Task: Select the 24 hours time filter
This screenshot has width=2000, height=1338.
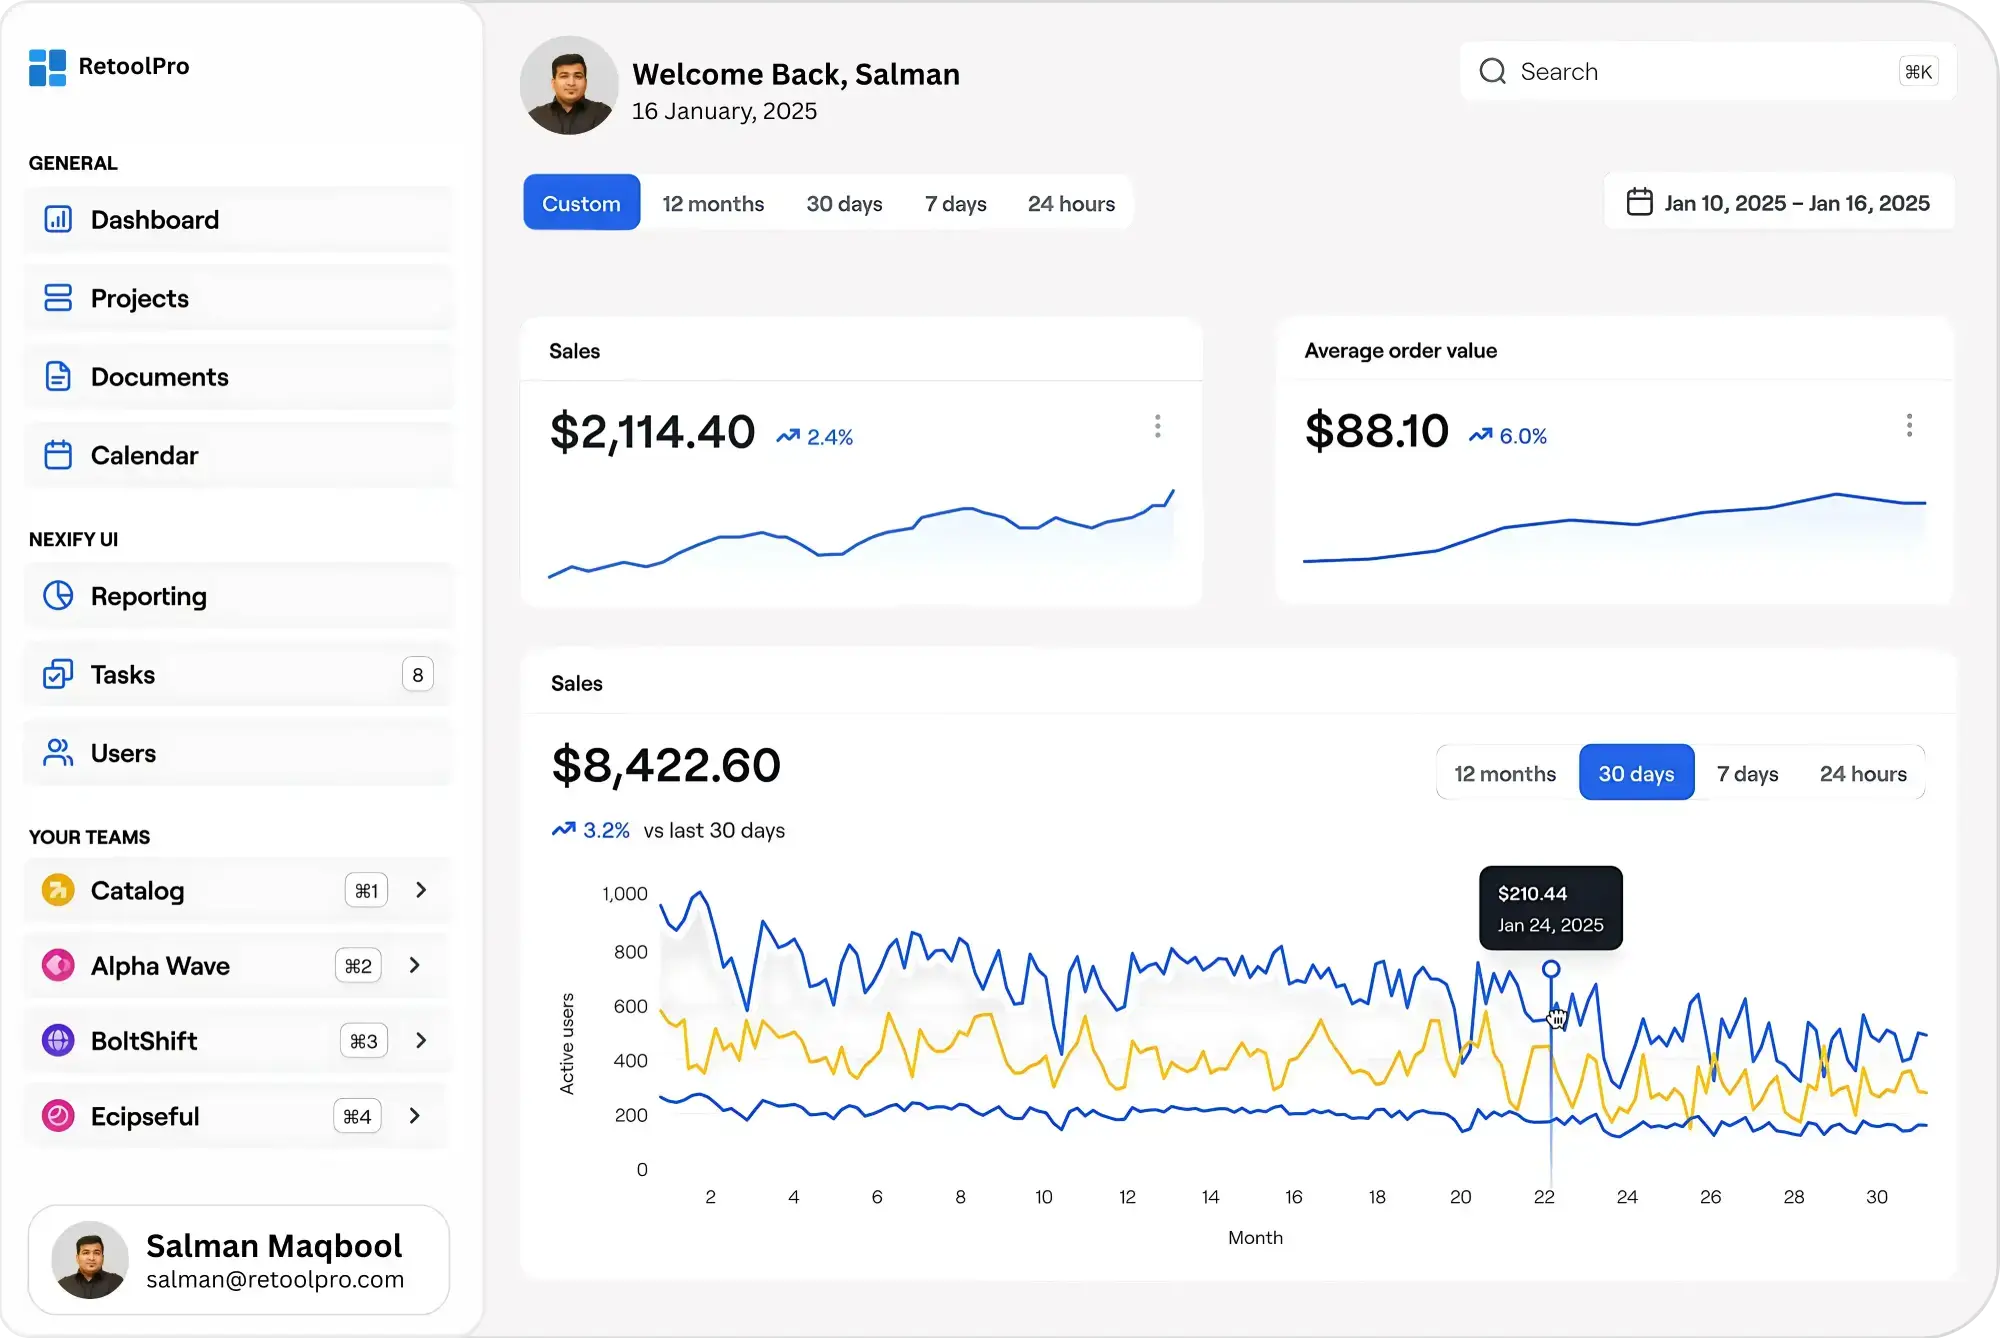Action: [1071, 203]
